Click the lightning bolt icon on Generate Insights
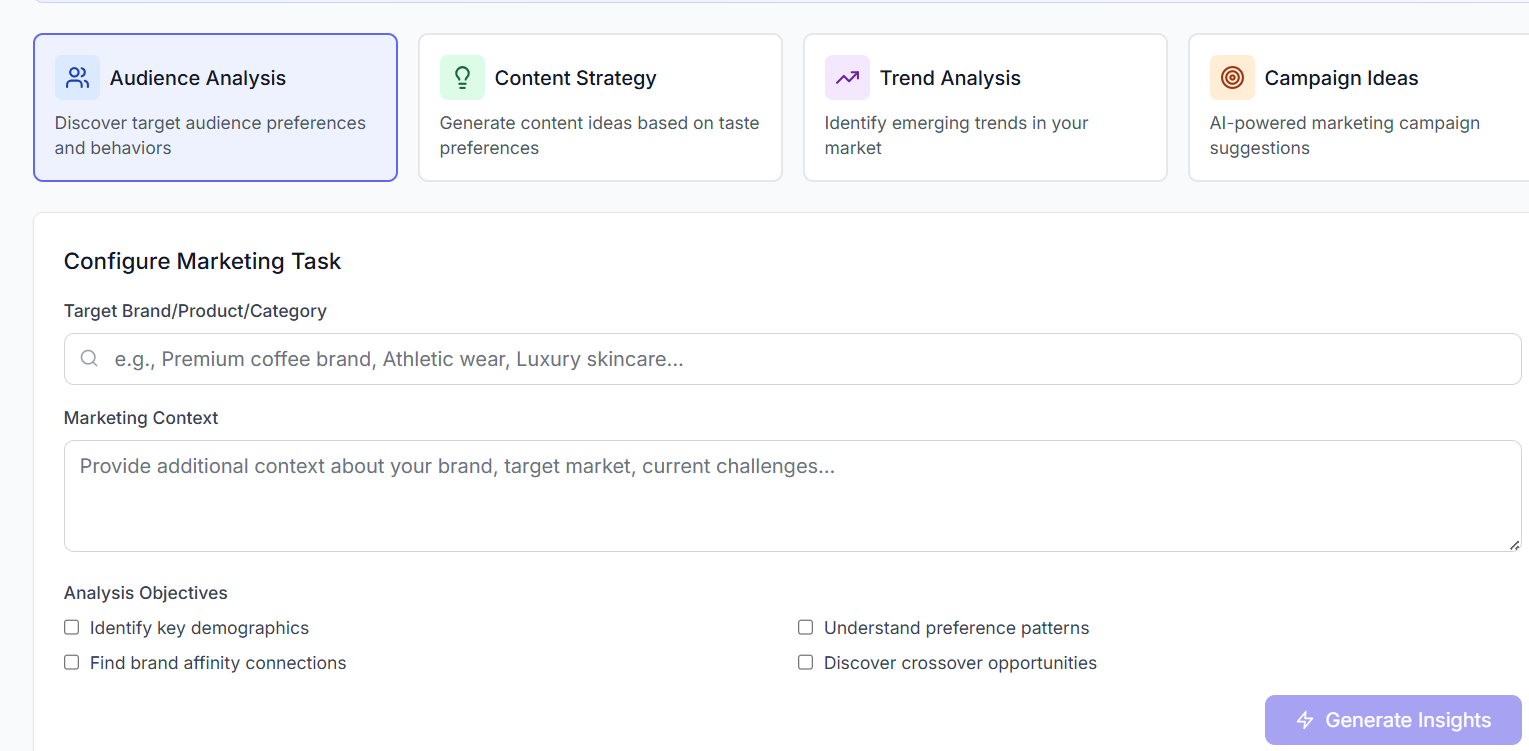Screen dimensions: 1529x751 pyautogui.click(x=1304, y=720)
